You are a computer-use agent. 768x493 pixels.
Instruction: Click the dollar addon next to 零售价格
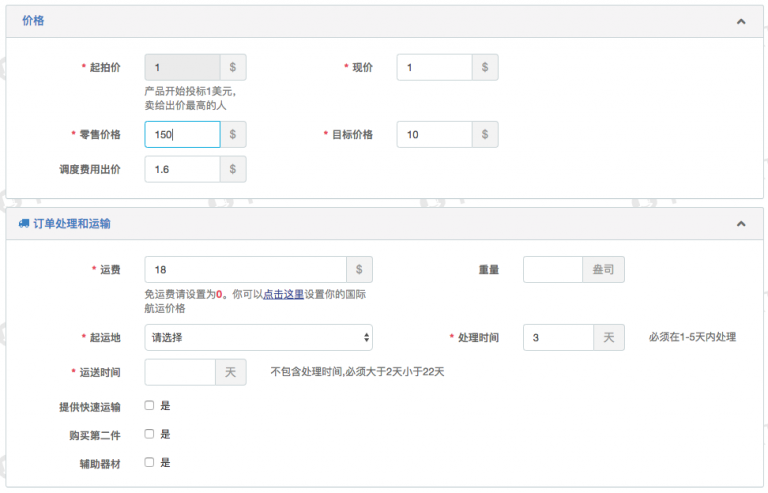[233, 135]
